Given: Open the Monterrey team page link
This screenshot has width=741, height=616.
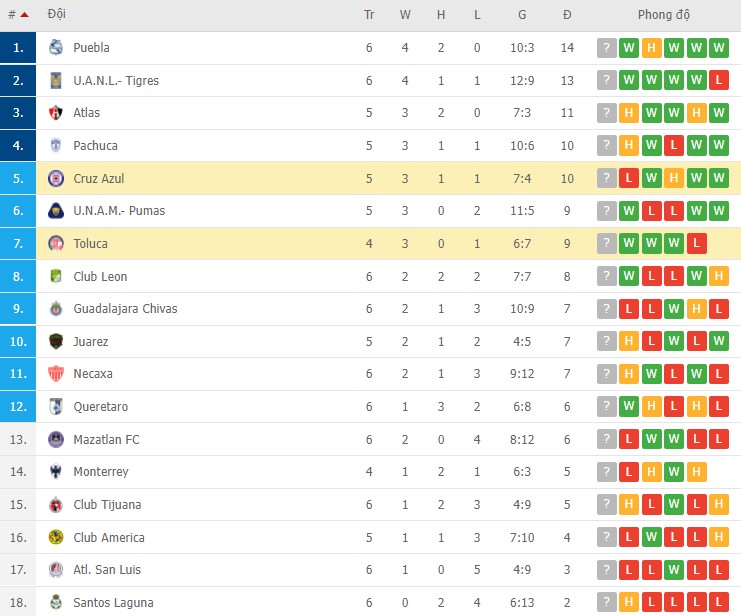Looking at the screenshot, I should click(x=101, y=472).
